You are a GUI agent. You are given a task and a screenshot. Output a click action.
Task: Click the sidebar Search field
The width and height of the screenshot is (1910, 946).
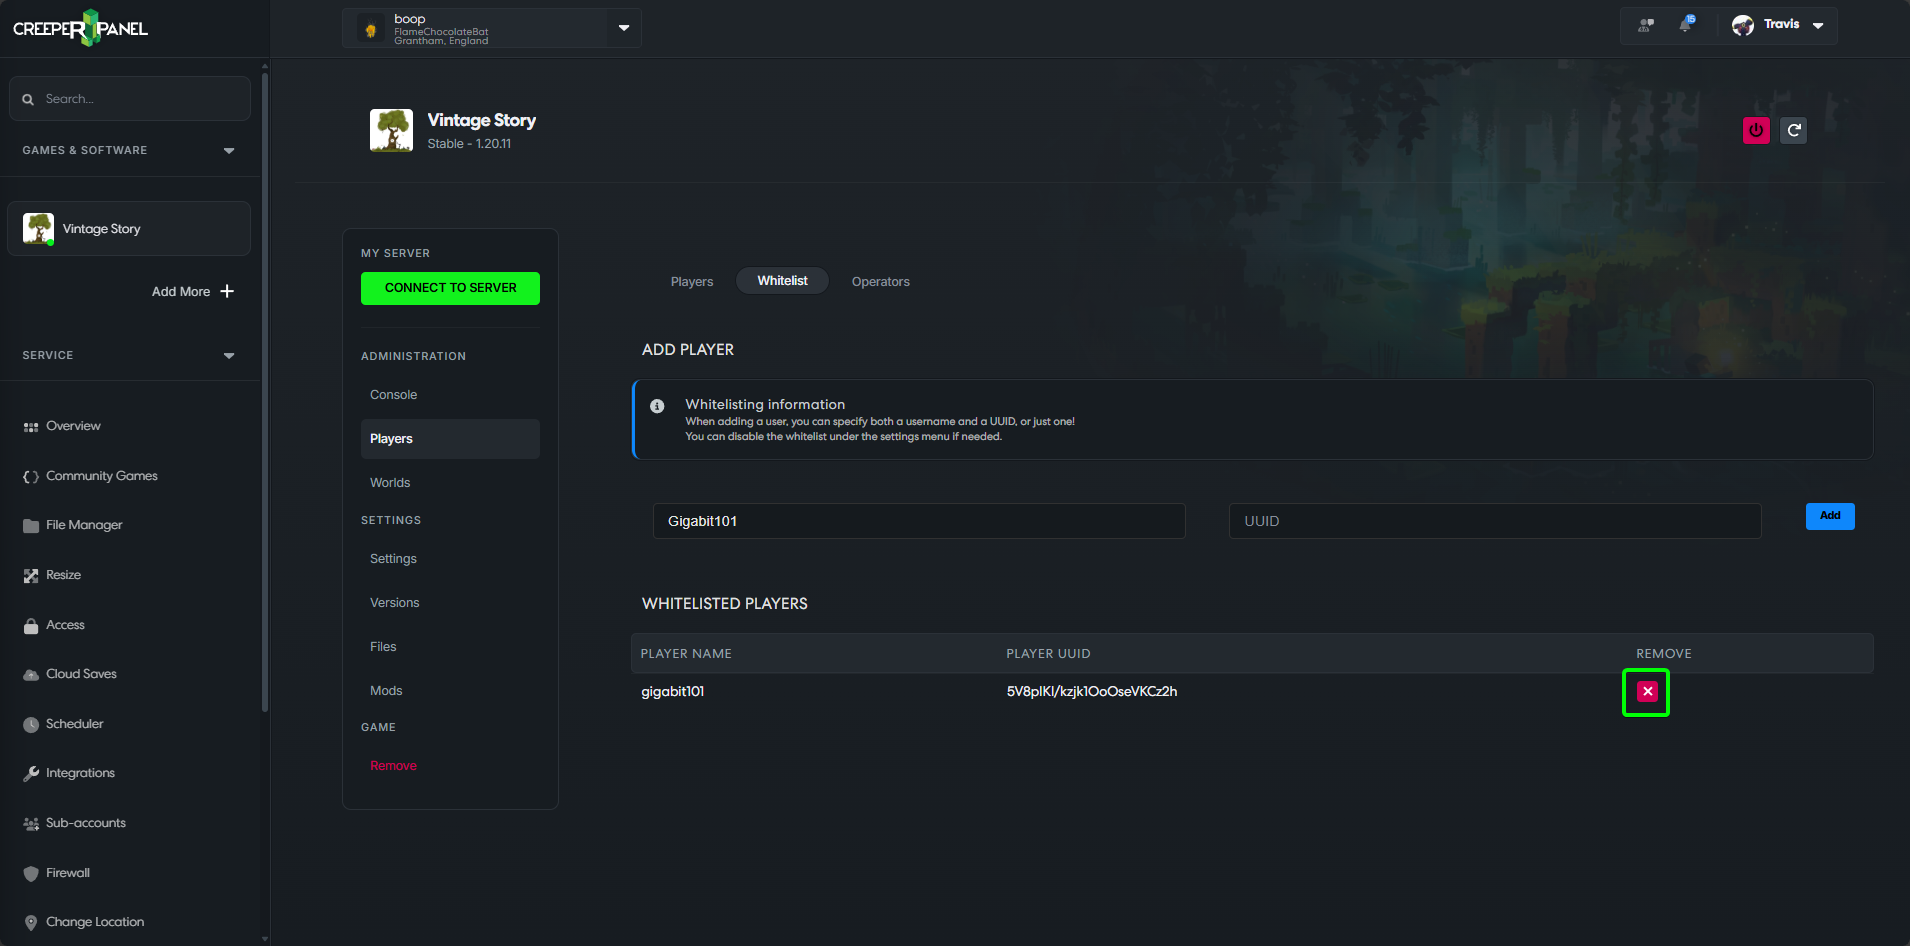130,99
